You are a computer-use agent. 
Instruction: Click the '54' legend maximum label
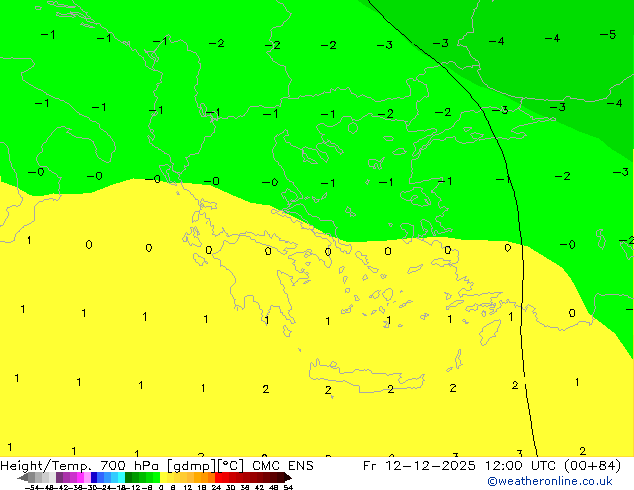pyautogui.click(x=288, y=488)
